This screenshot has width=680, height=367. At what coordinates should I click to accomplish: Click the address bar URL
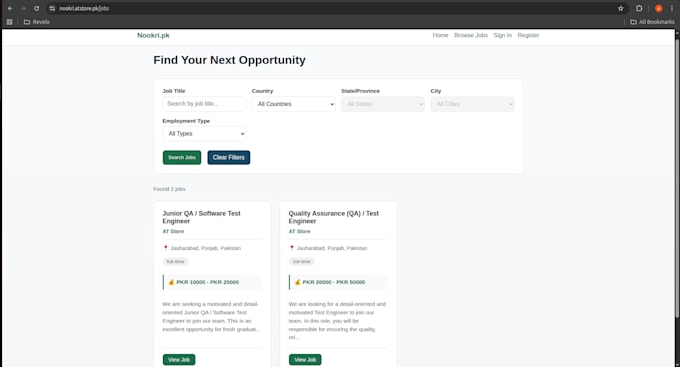pos(84,8)
